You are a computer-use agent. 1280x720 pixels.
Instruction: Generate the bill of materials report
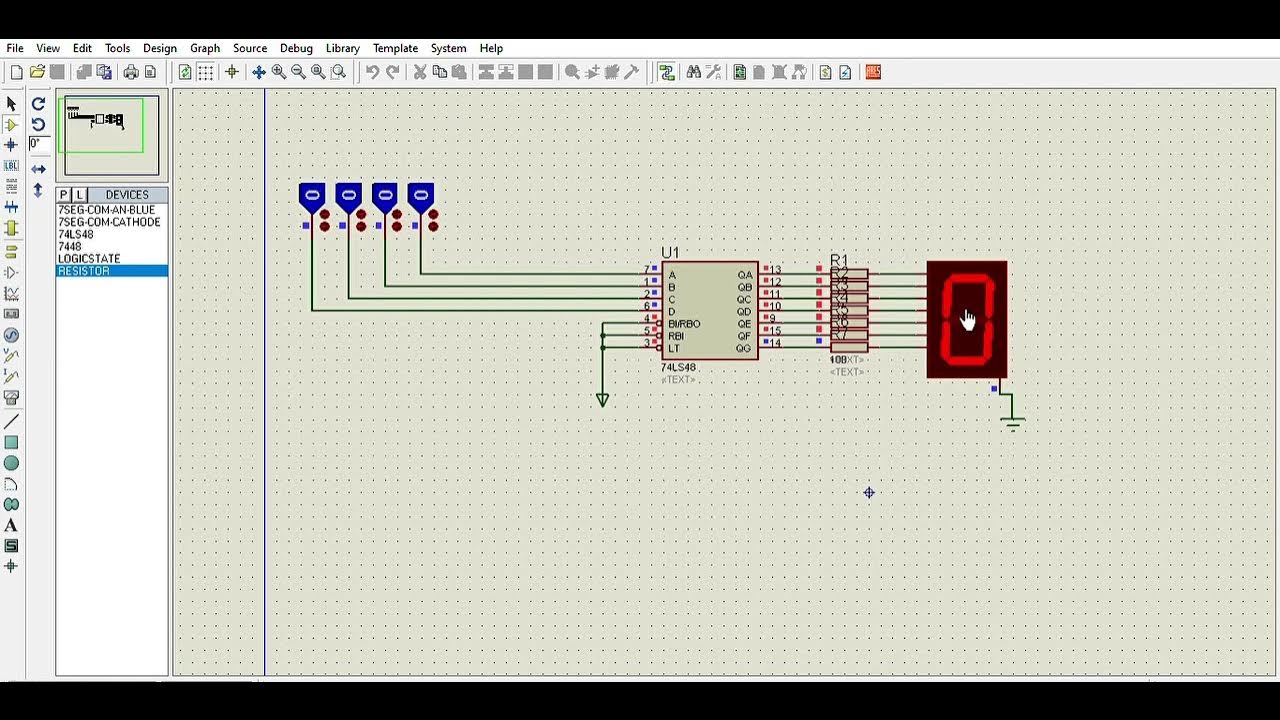825,72
